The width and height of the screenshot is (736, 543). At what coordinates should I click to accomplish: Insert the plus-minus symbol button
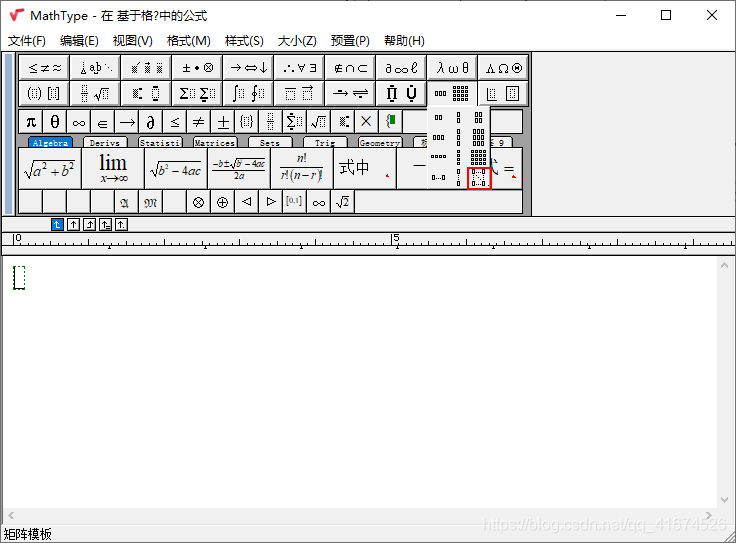point(223,122)
